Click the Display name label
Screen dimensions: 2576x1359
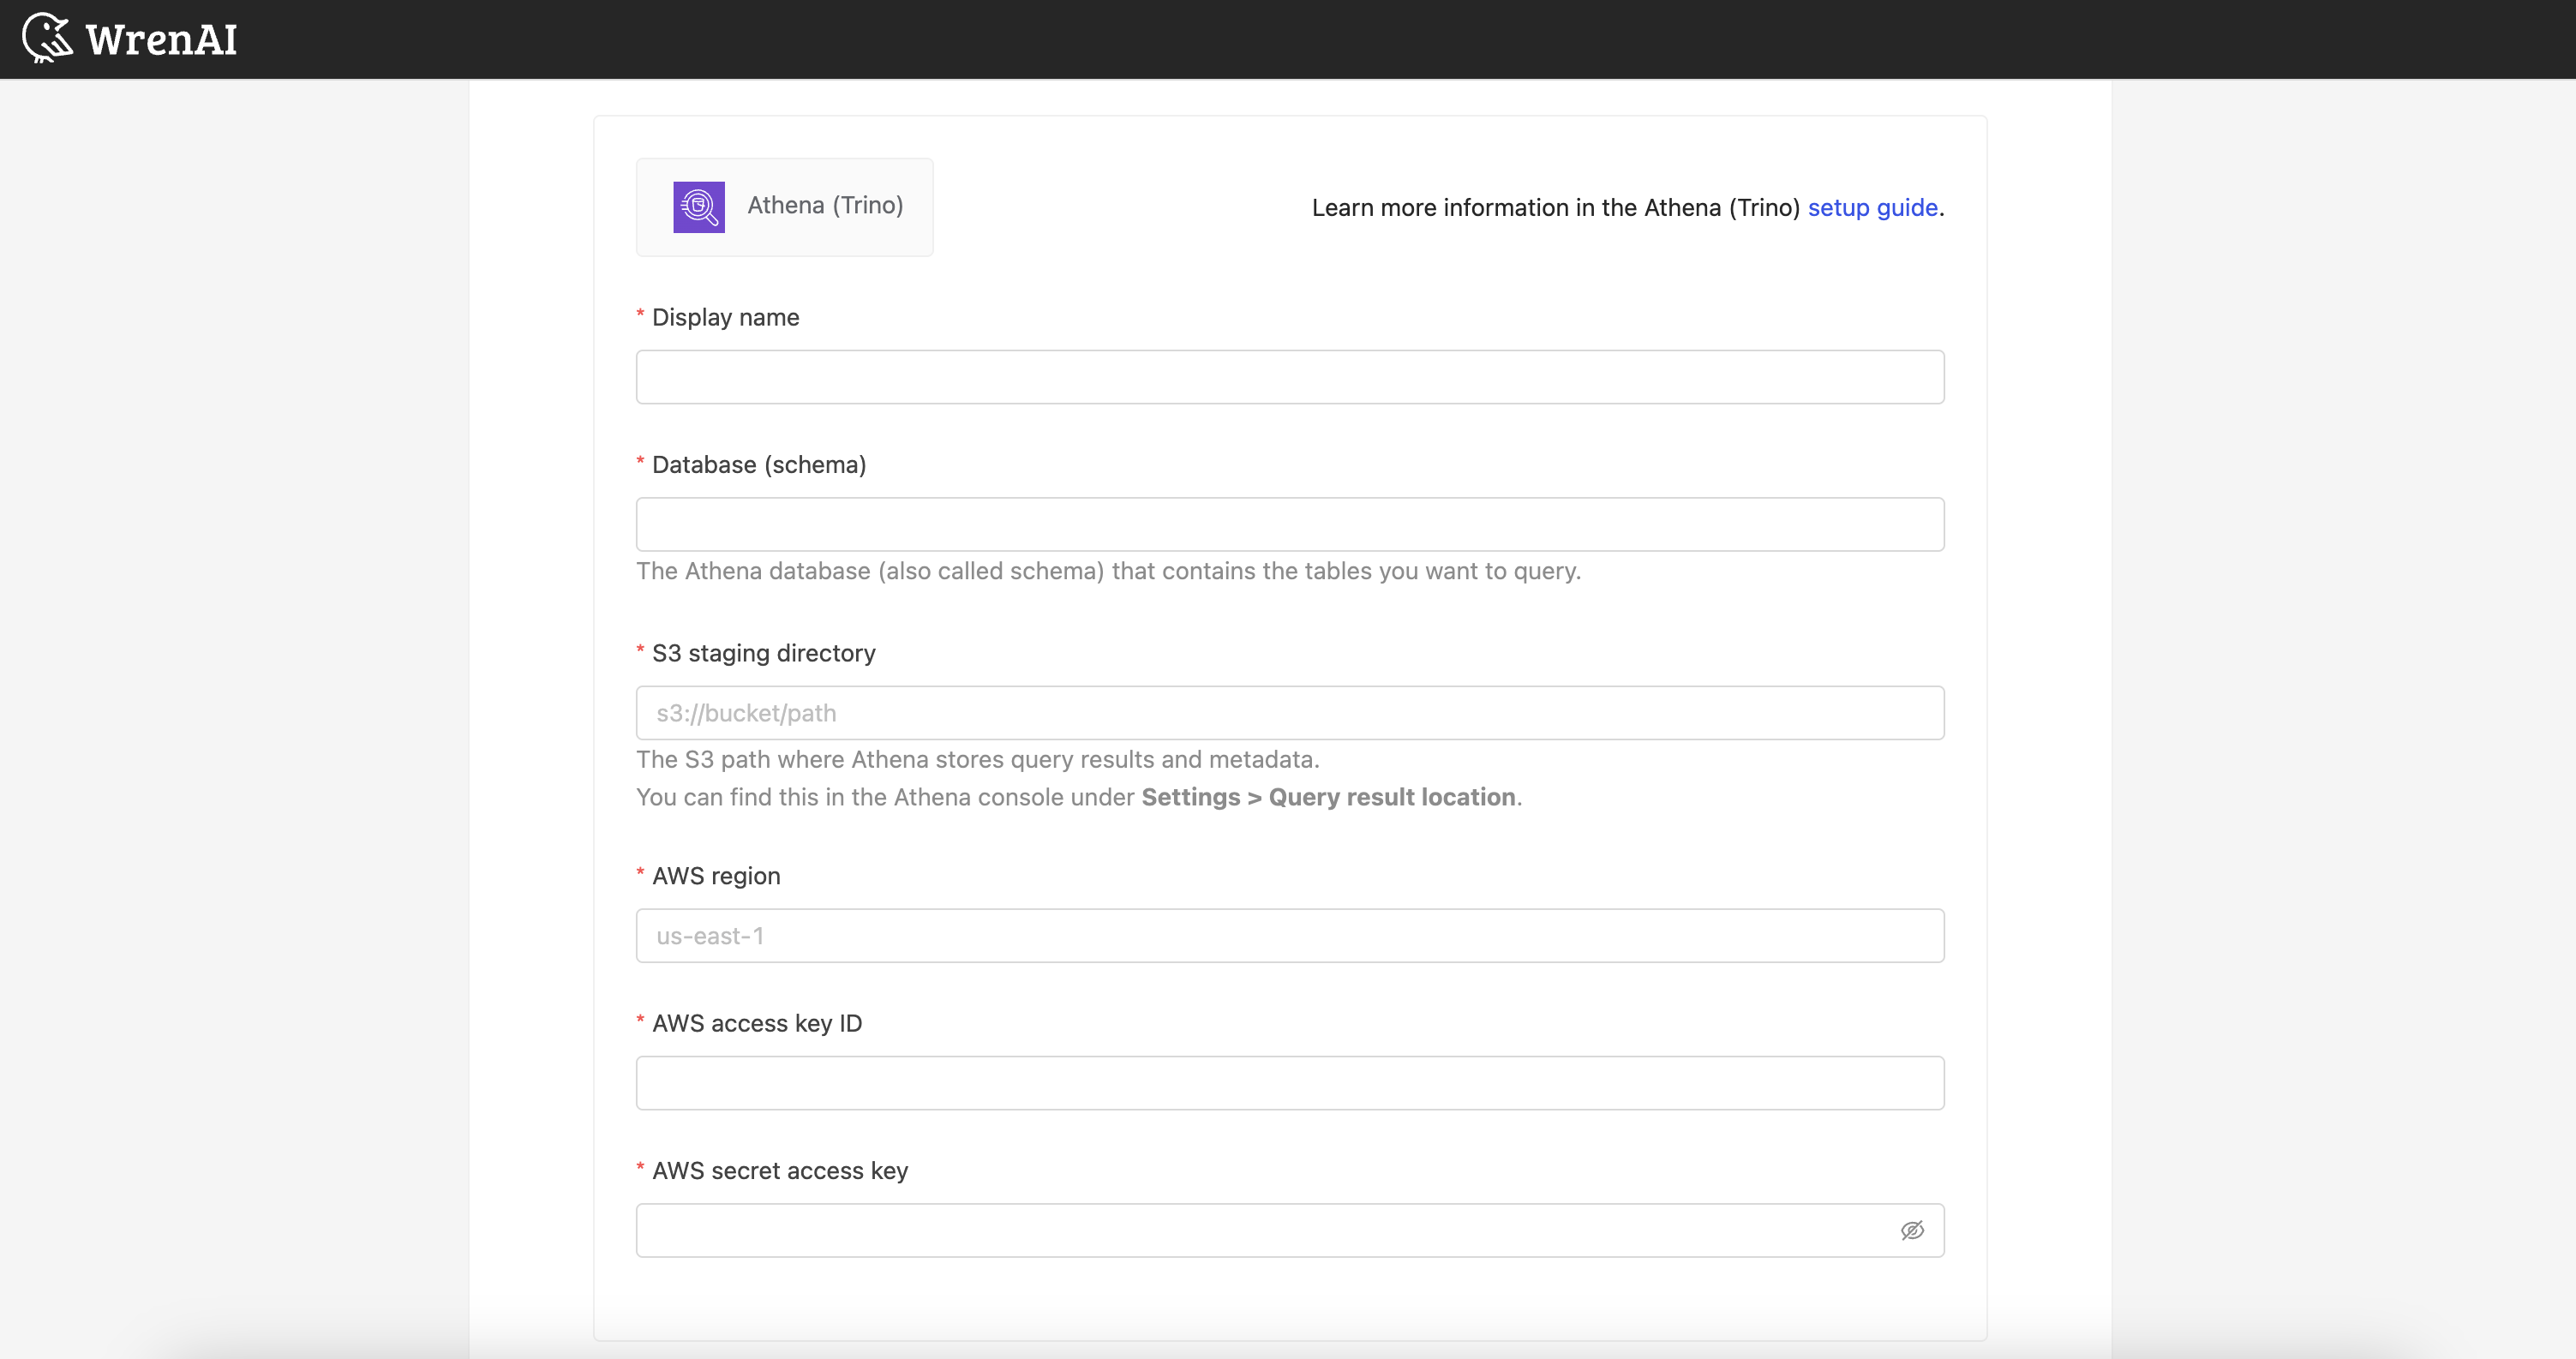[725, 317]
